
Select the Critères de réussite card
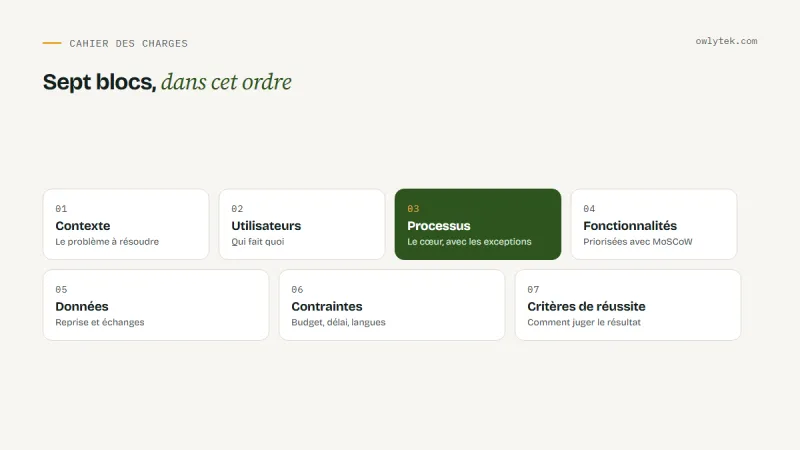click(628, 305)
